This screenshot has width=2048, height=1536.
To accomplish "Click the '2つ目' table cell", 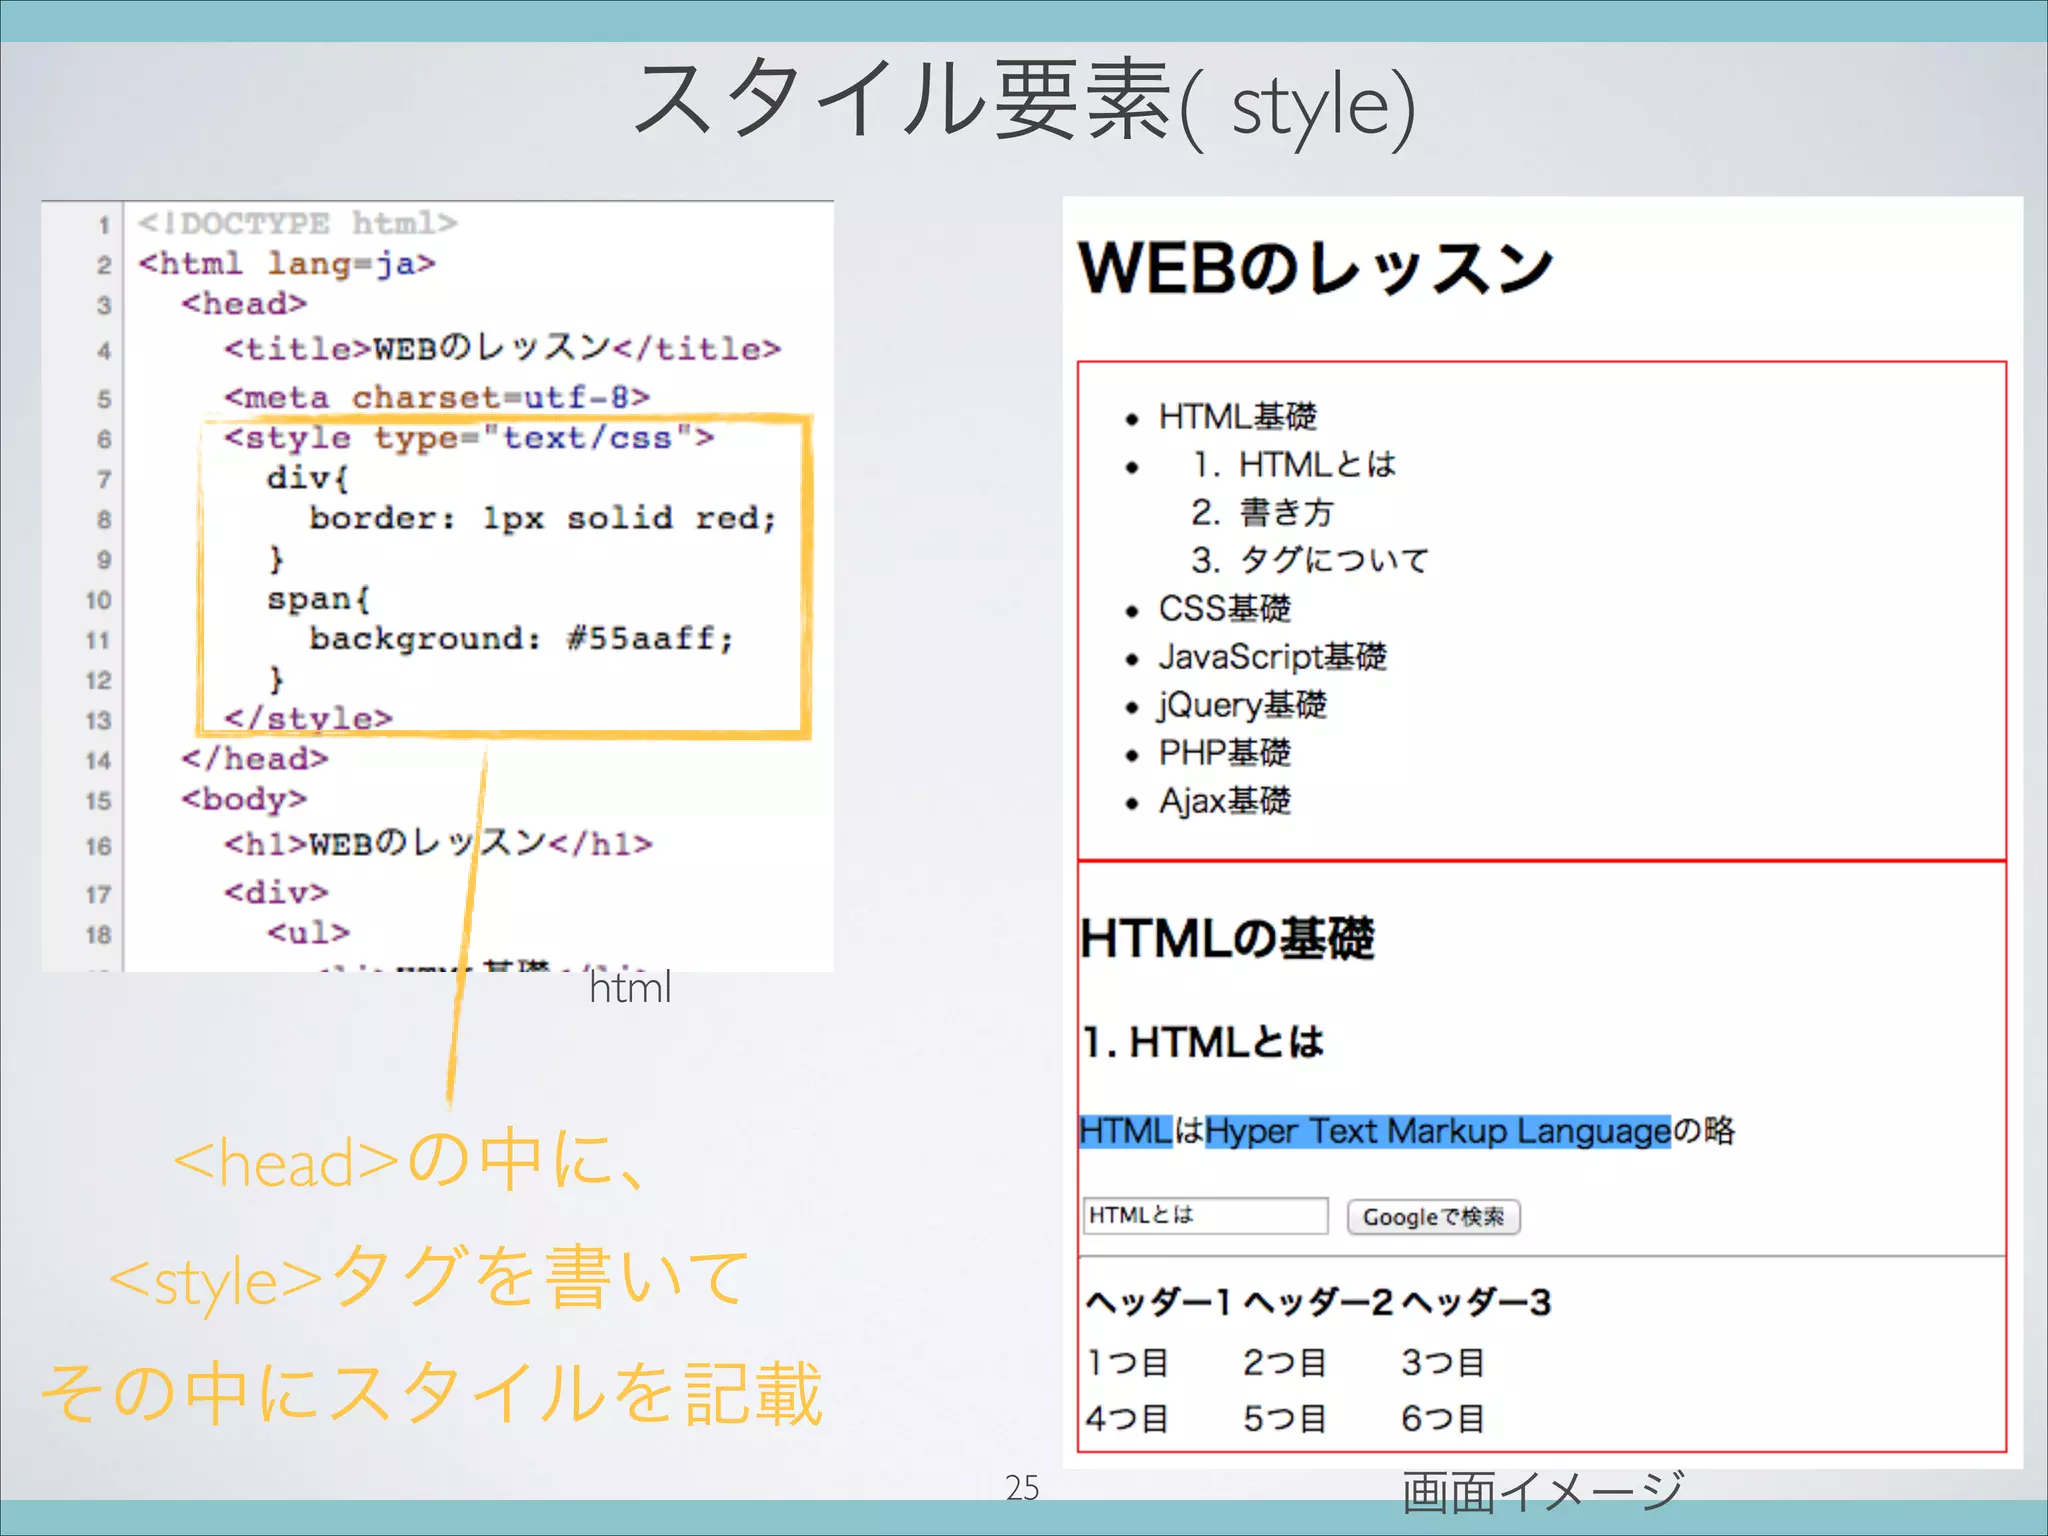I will tap(1284, 1362).
